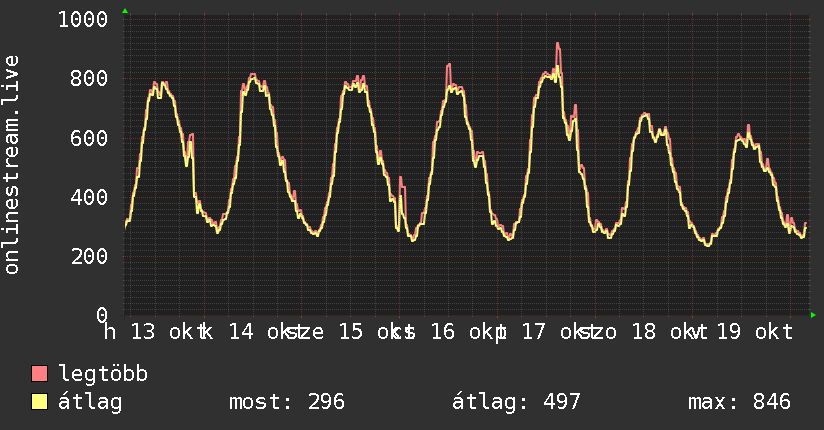
Task: Click the pink legtöbb legend color swatch
Action: [x=39, y=373]
